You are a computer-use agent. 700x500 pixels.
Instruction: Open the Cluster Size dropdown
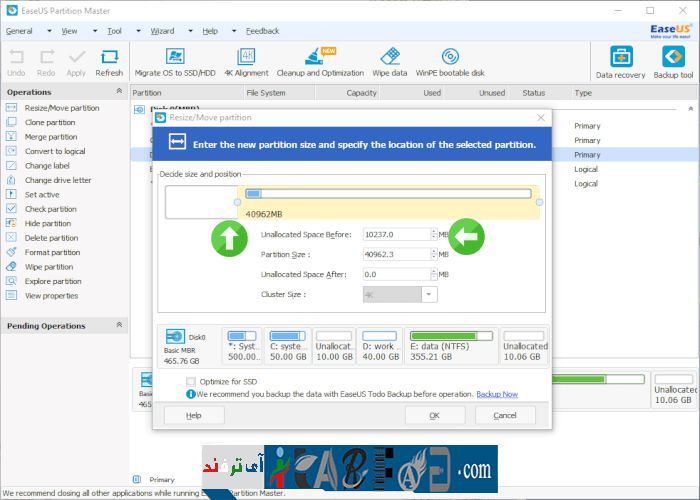pos(429,294)
